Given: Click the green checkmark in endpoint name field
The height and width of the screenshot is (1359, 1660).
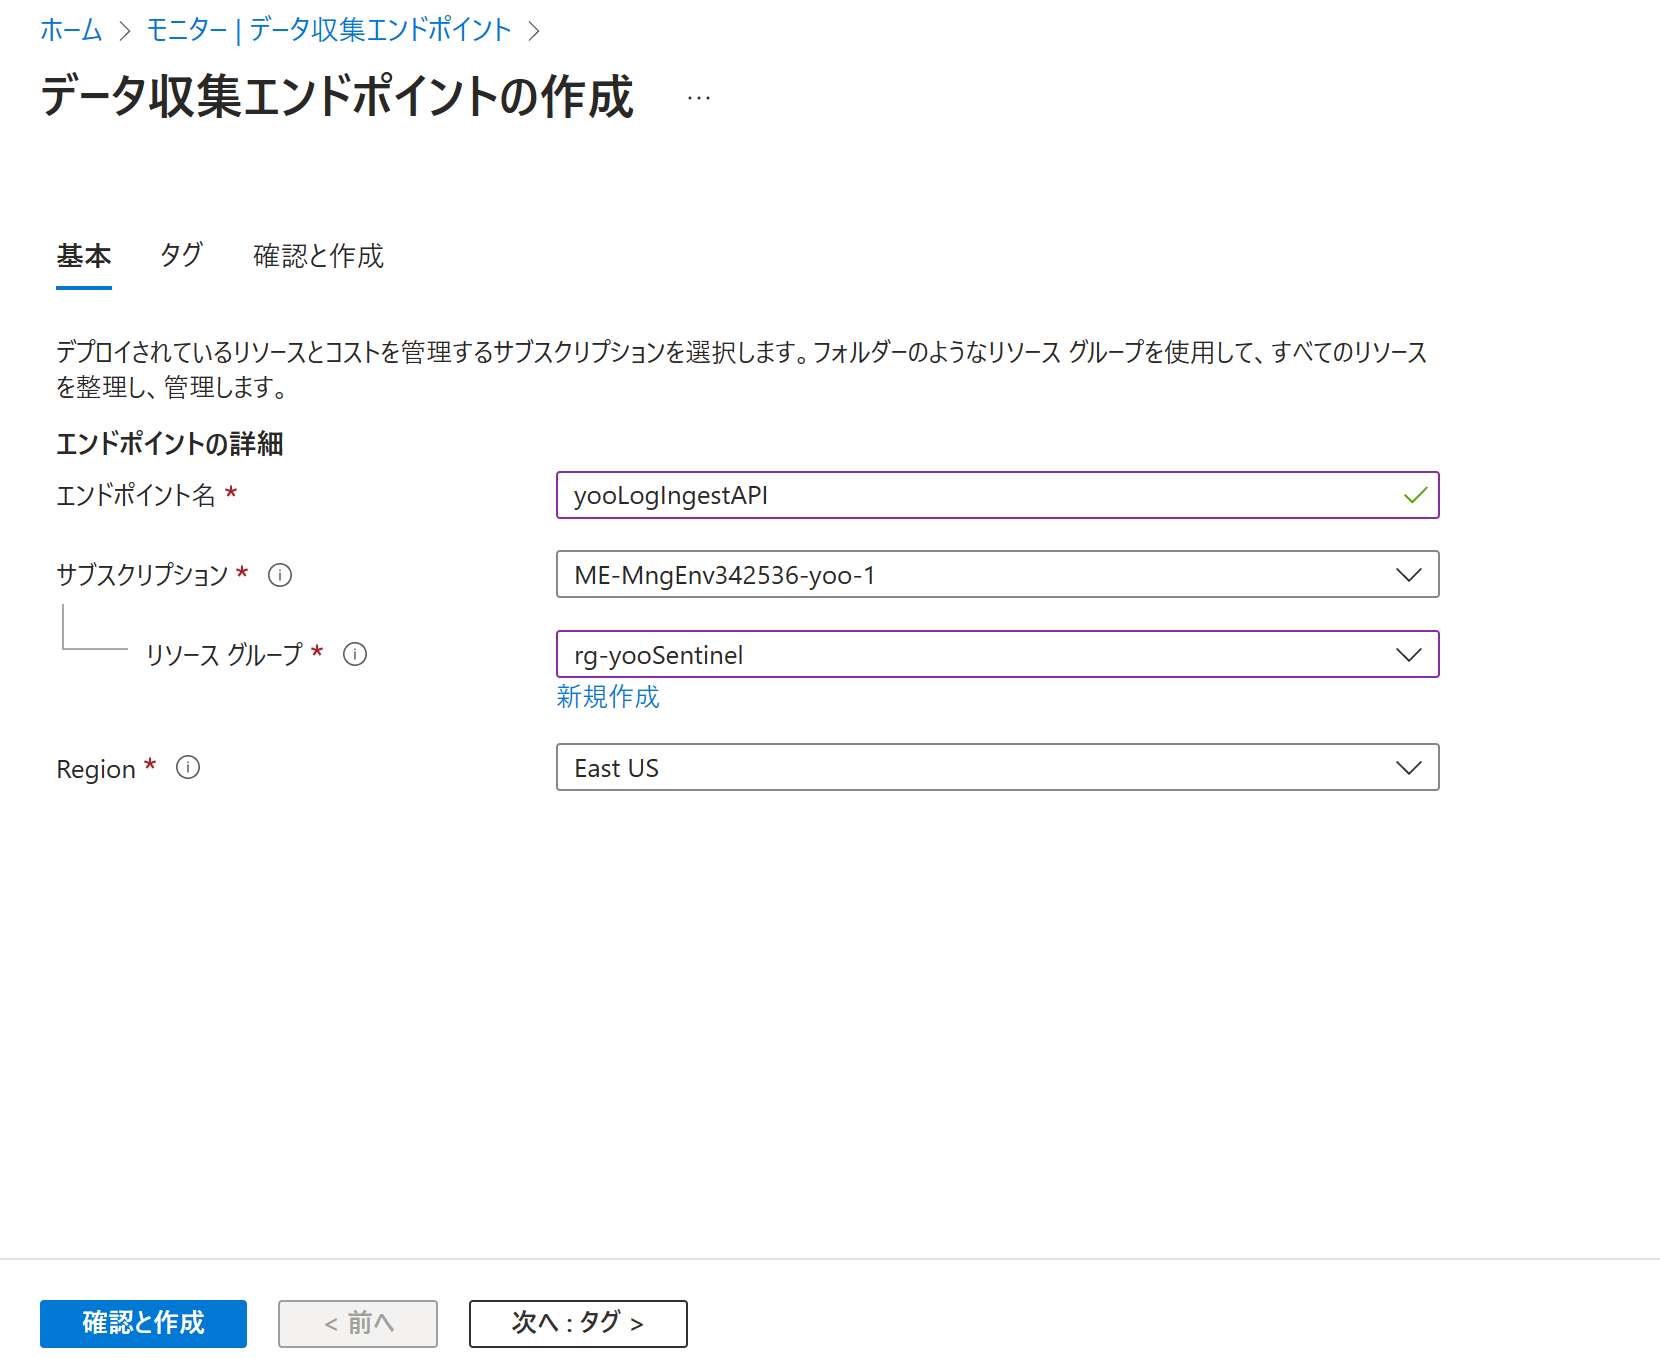Looking at the screenshot, I should click(1415, 495).
